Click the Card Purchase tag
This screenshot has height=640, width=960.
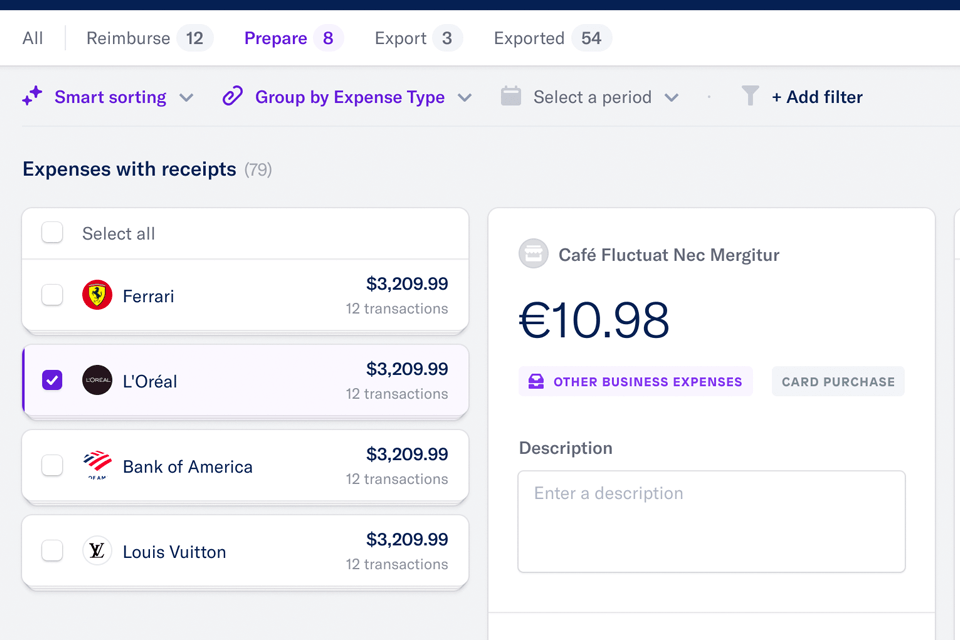click(838, 382)
